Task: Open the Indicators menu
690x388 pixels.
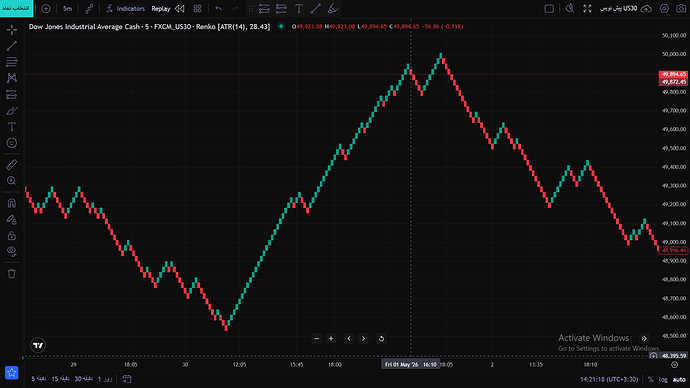Action: tap(125, 9)
